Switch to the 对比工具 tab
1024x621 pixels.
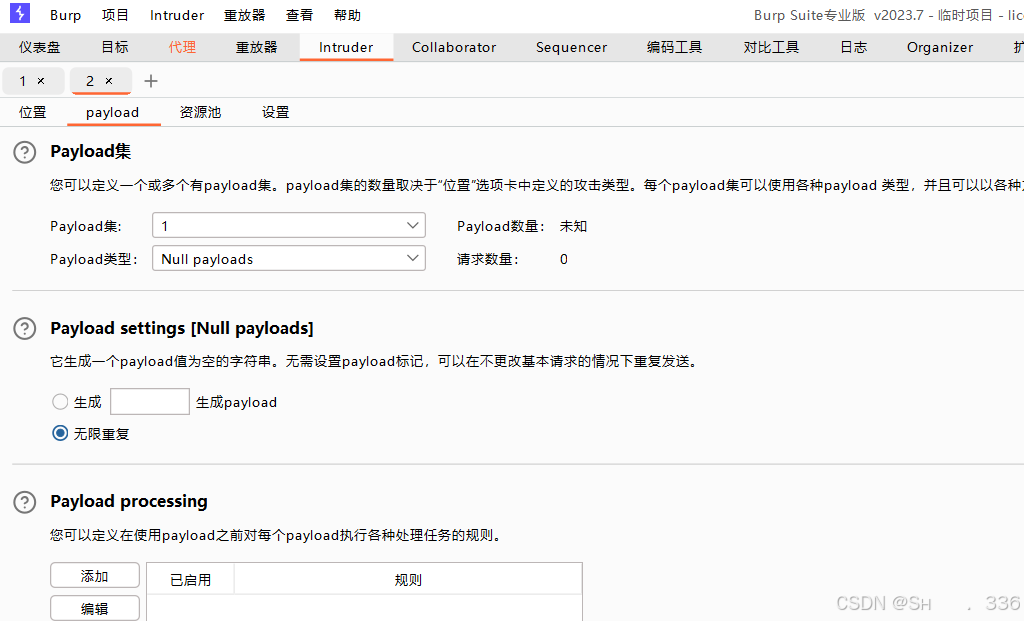coord(771,47)
